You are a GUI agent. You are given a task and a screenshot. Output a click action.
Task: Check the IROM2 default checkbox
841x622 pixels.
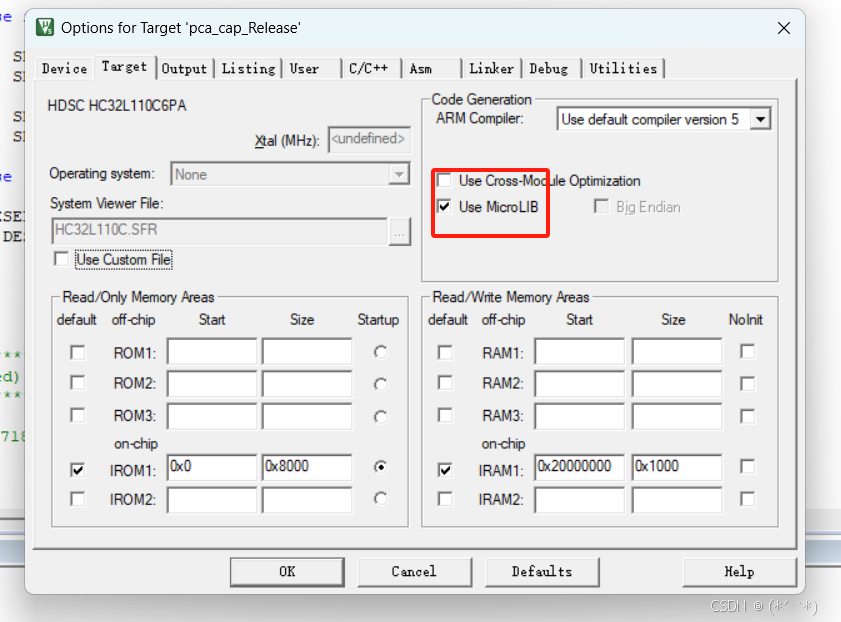coord(77,499)
